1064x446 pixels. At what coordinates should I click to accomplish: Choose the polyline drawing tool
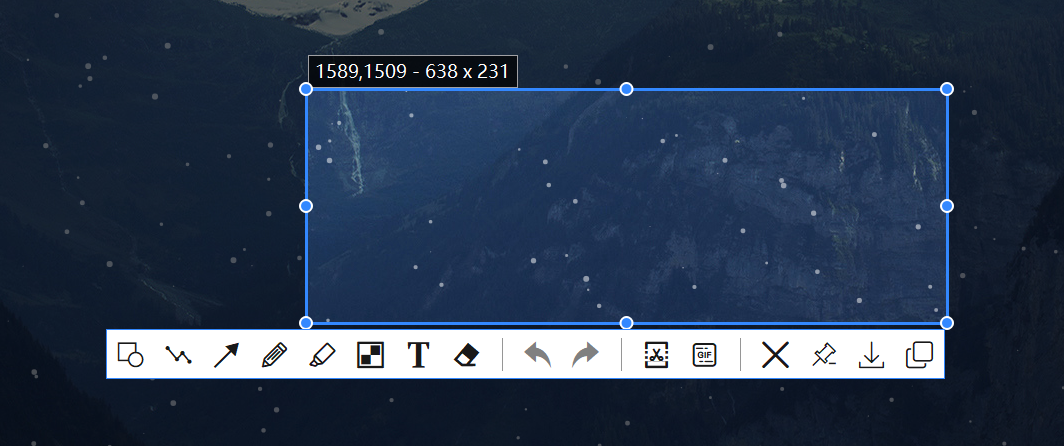pos(178,354)
